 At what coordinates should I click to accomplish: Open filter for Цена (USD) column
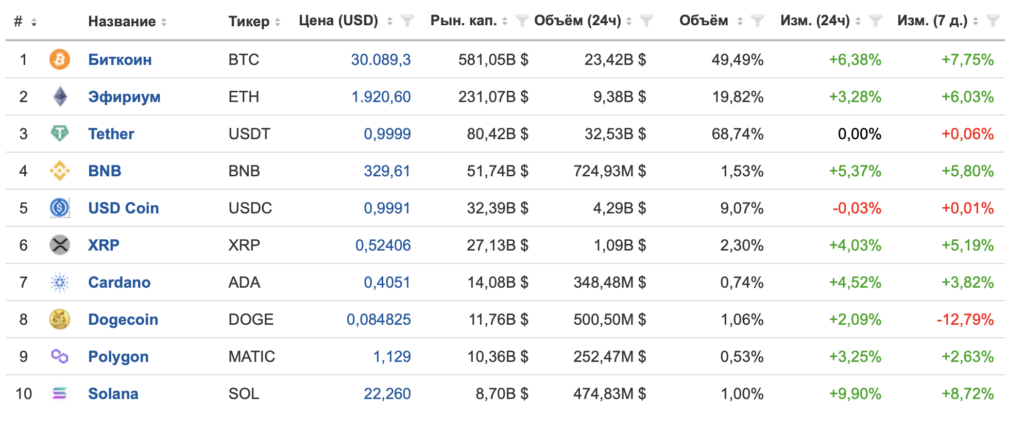407,22
